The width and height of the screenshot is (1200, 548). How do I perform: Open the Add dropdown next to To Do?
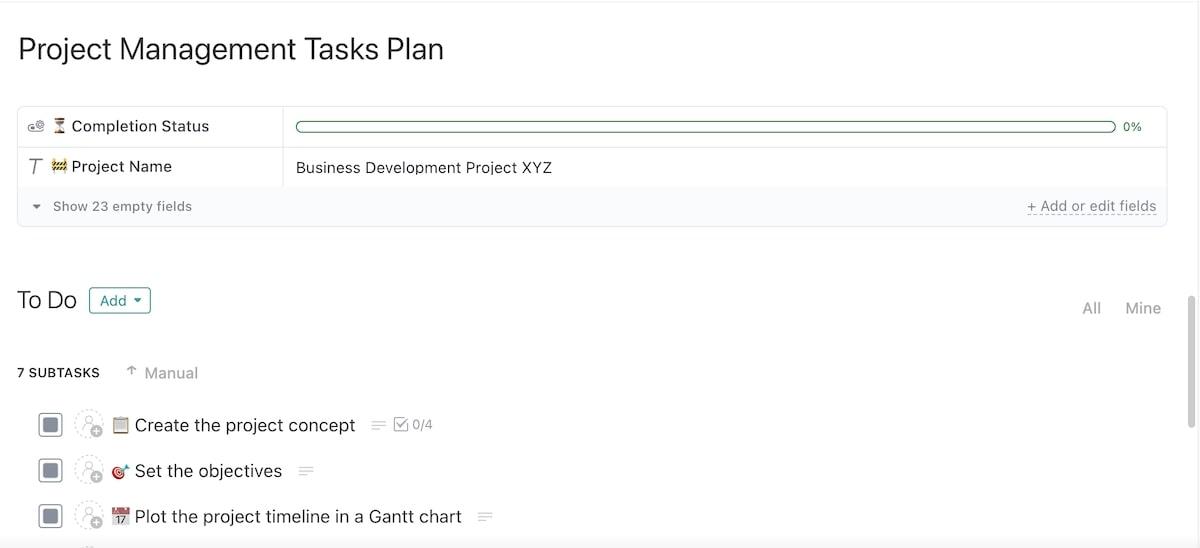(x=120, y=300)
